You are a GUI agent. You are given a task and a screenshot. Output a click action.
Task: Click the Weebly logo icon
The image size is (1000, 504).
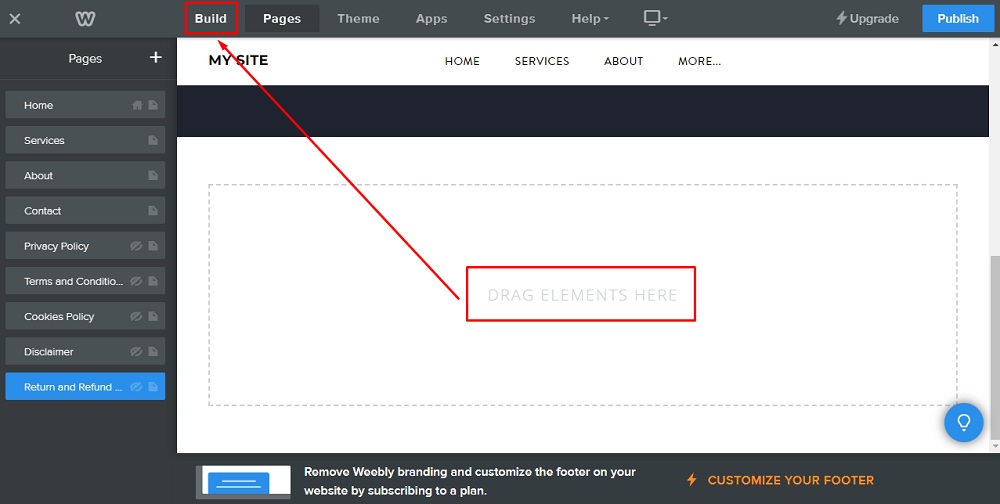pos(85,19)
